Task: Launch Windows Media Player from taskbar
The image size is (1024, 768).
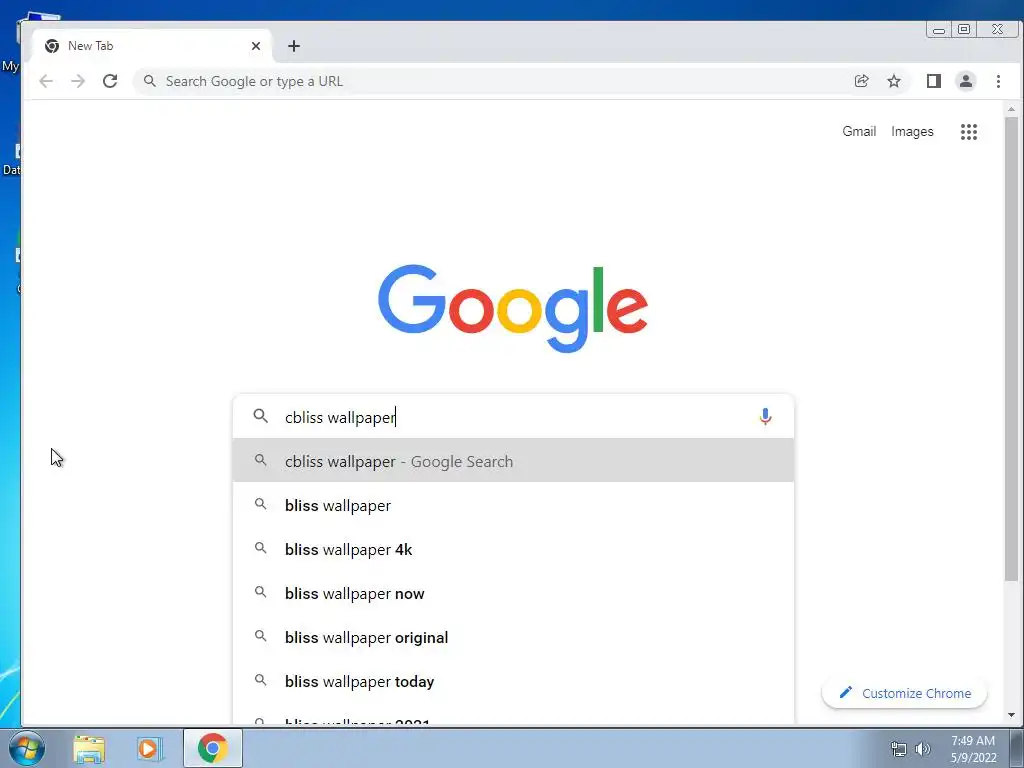Action: [x=148, y=748]
